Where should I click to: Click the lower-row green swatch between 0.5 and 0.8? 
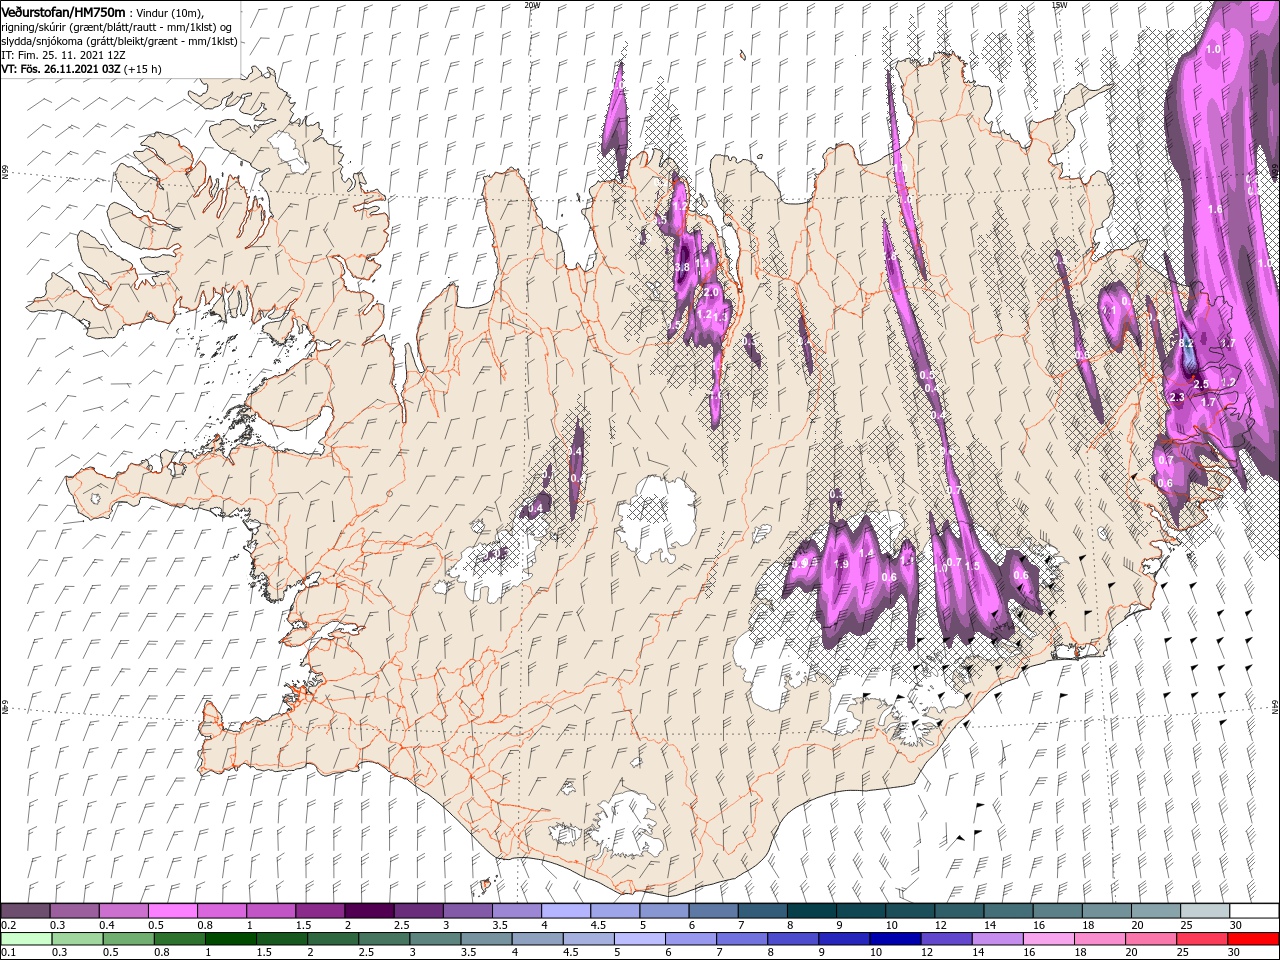point(128,939)
